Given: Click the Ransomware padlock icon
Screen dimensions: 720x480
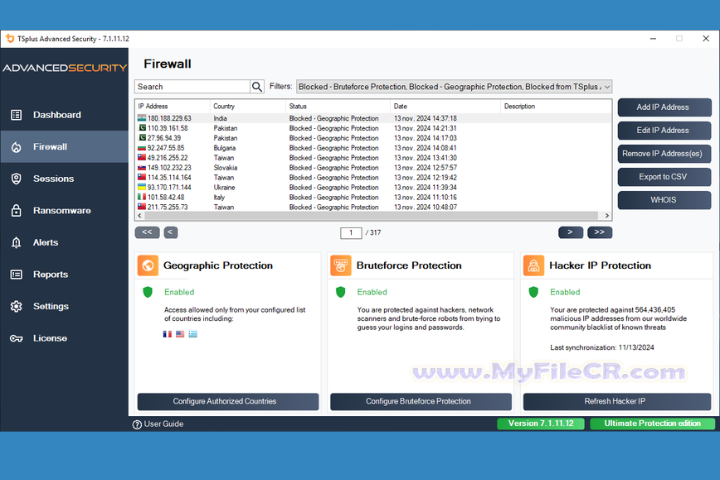Looking at the screenshot, I should (16, 210).
